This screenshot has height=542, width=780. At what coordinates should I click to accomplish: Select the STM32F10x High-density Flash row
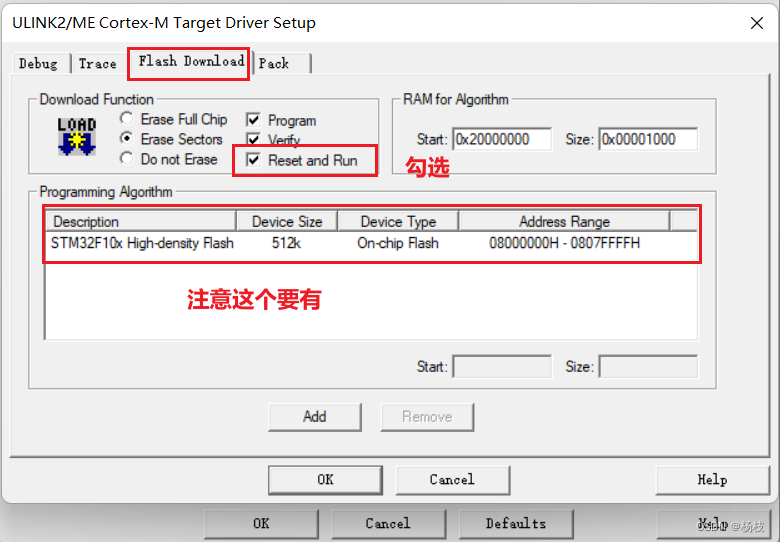point(372,243)
